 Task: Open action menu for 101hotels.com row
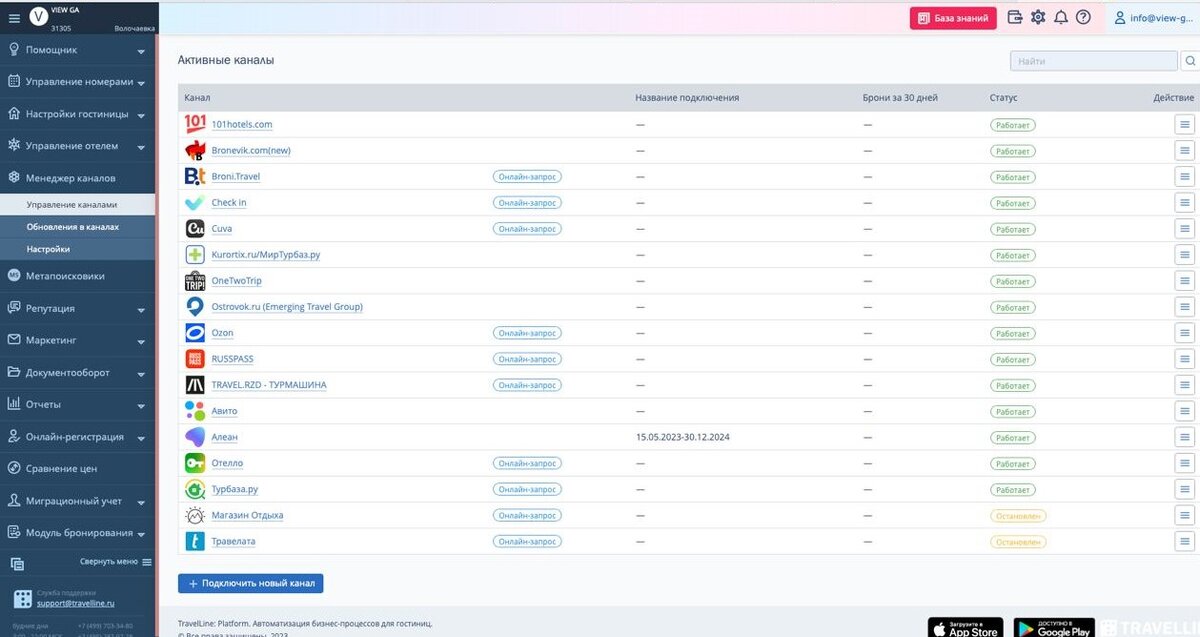[x=1185, y=124]
